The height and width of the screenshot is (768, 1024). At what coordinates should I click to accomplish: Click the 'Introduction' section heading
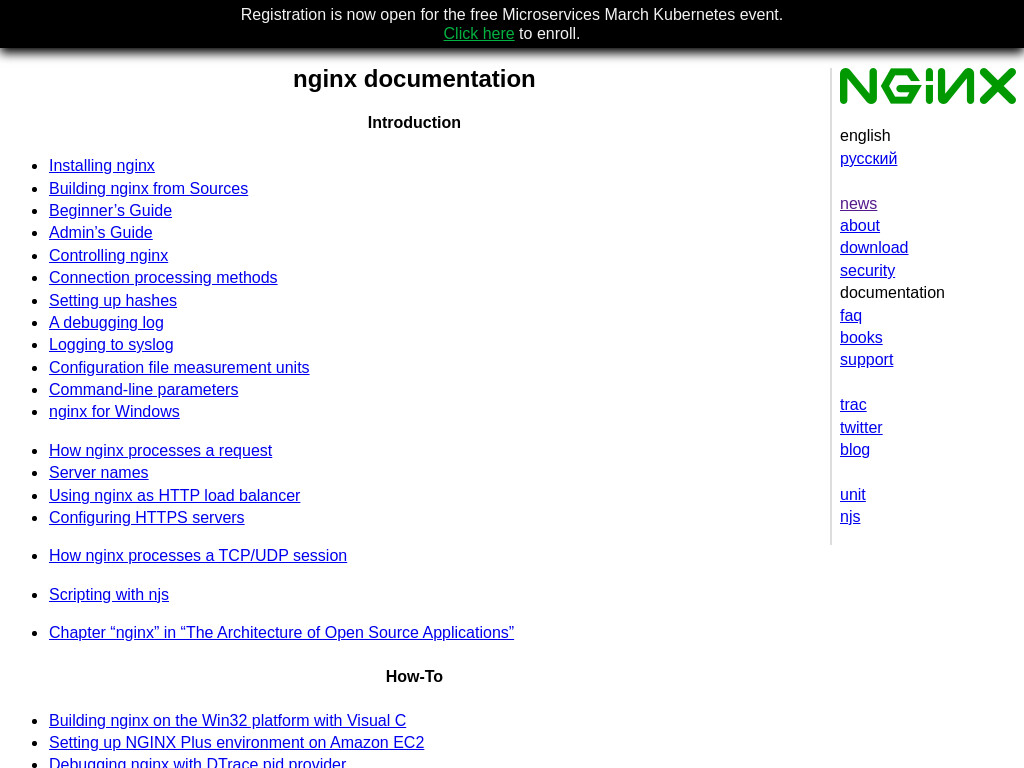tap(414, 123)
